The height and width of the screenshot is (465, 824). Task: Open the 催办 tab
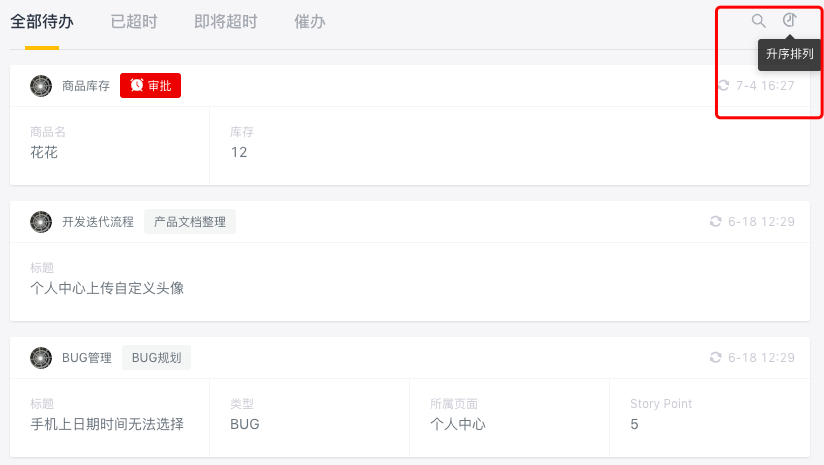pyautogui.click(x=310, y=22)
